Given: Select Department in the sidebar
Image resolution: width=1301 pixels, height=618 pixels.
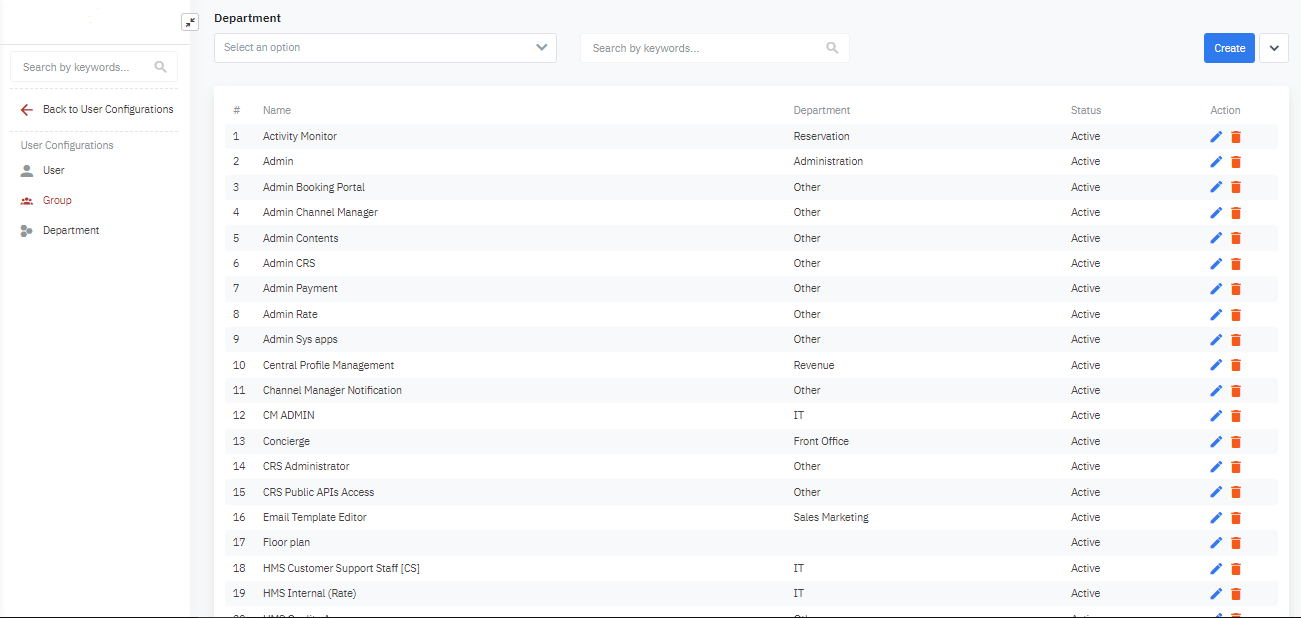Looking at the screenshot, I should pos(71,231).
